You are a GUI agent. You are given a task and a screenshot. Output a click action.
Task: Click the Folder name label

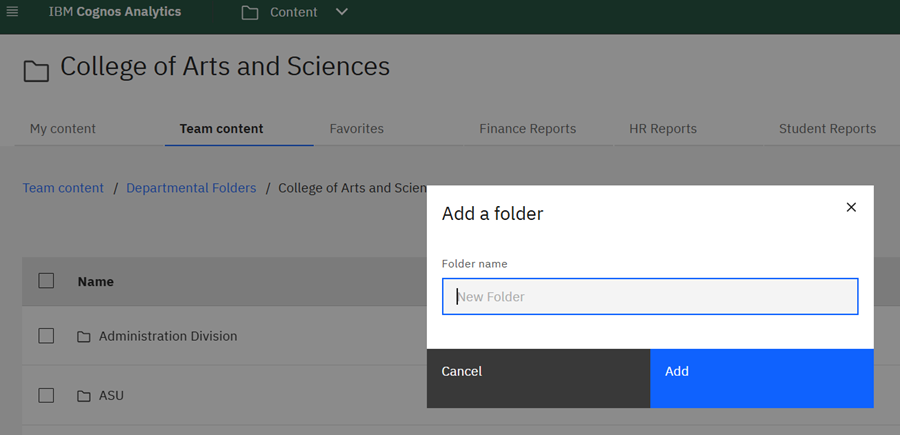click(475, 264)
